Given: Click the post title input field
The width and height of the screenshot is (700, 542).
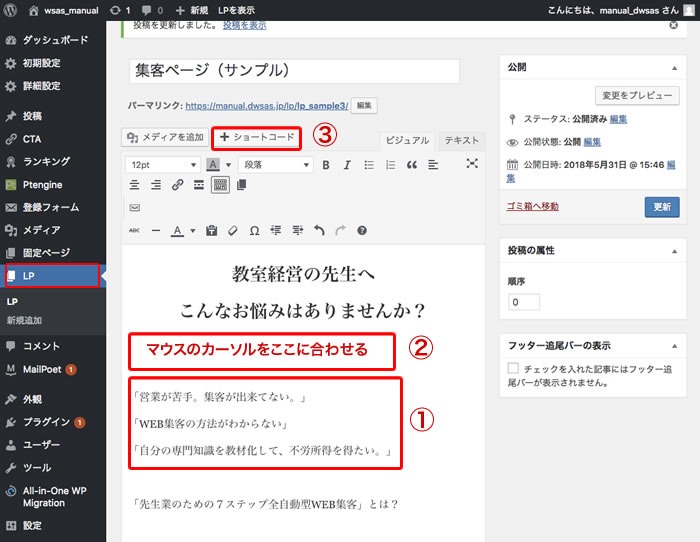Looking at the screenshot, I should (x=294, y=72).
